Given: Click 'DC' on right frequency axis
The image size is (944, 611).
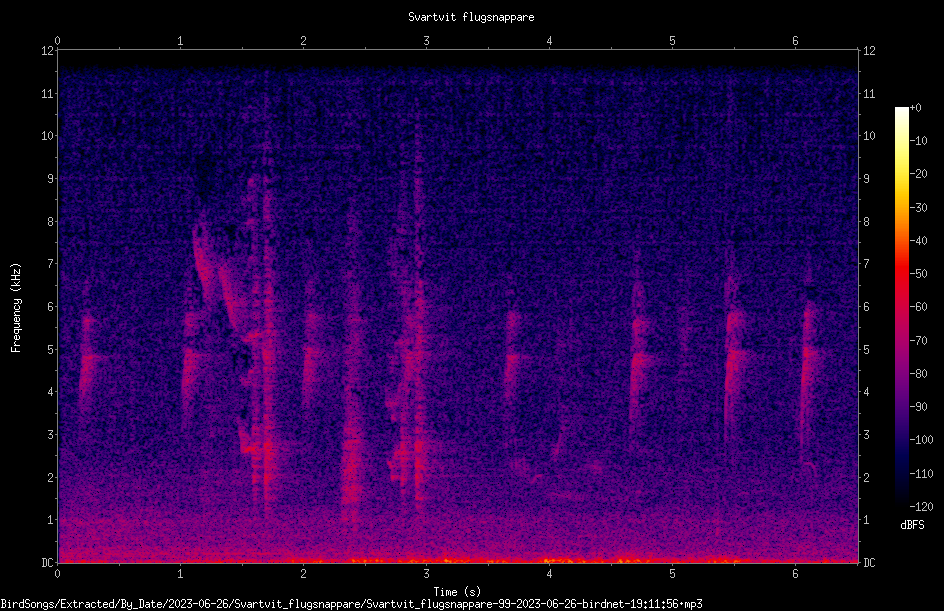Looking at the screenshot, I should 869,563.
